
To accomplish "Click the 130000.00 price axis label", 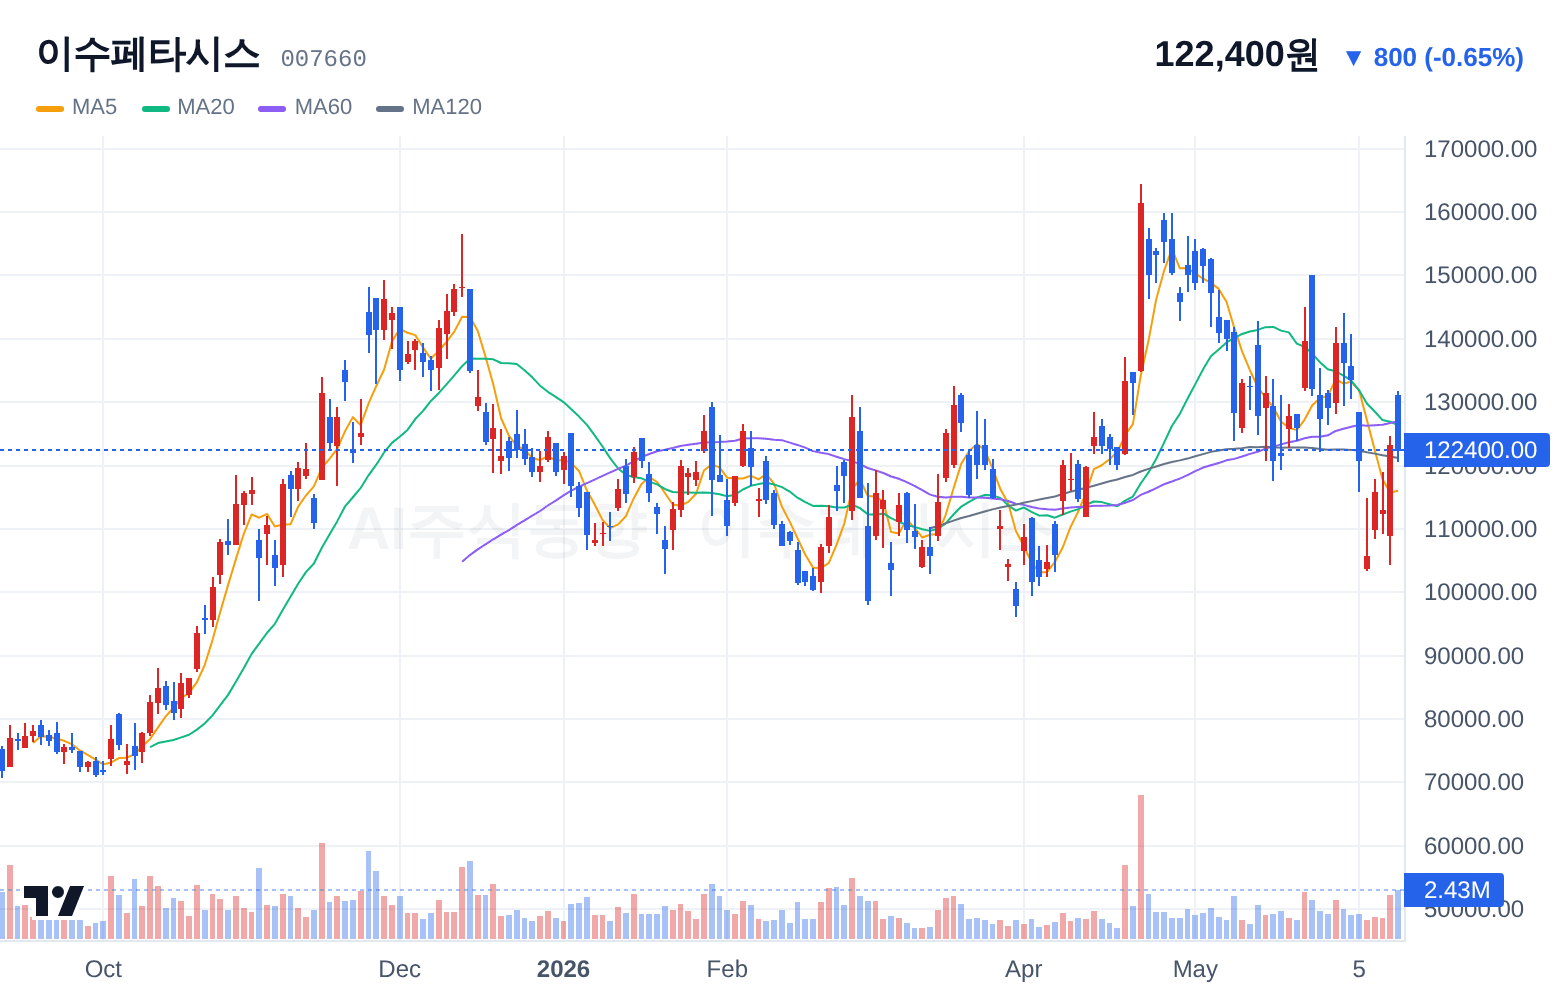I will 1480,402.
